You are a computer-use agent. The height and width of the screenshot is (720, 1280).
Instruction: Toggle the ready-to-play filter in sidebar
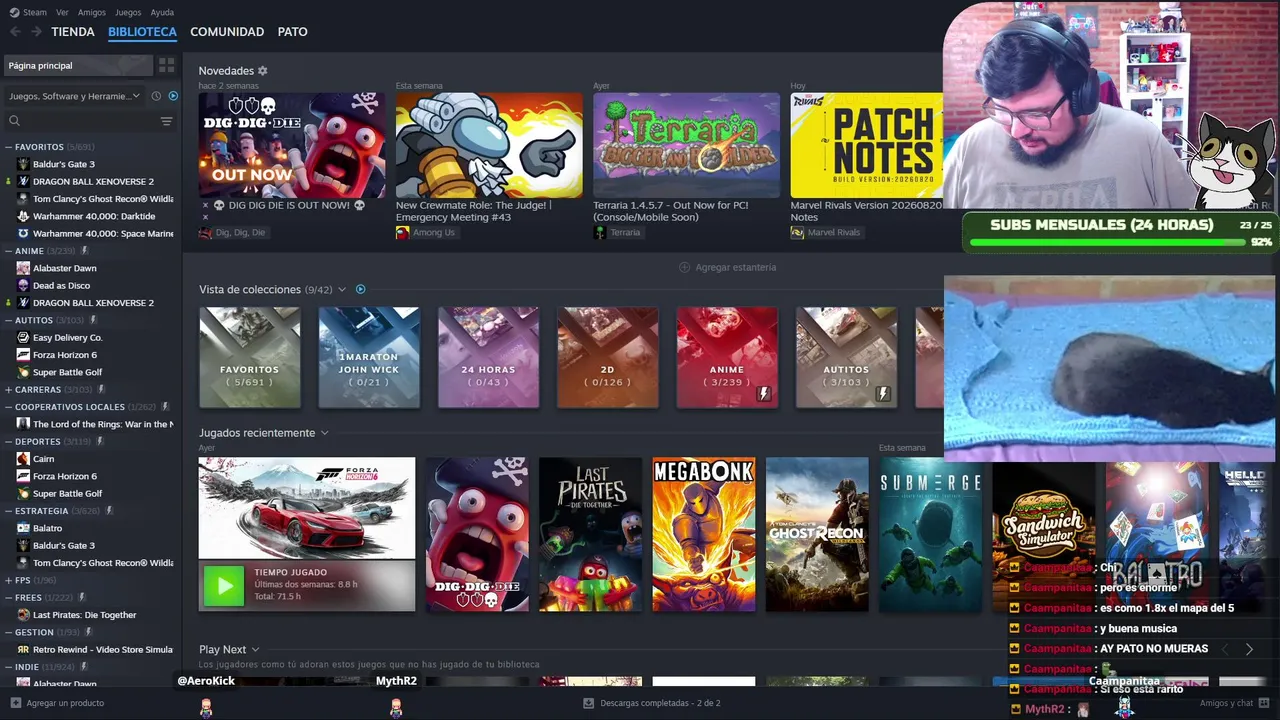click(173, 96)
